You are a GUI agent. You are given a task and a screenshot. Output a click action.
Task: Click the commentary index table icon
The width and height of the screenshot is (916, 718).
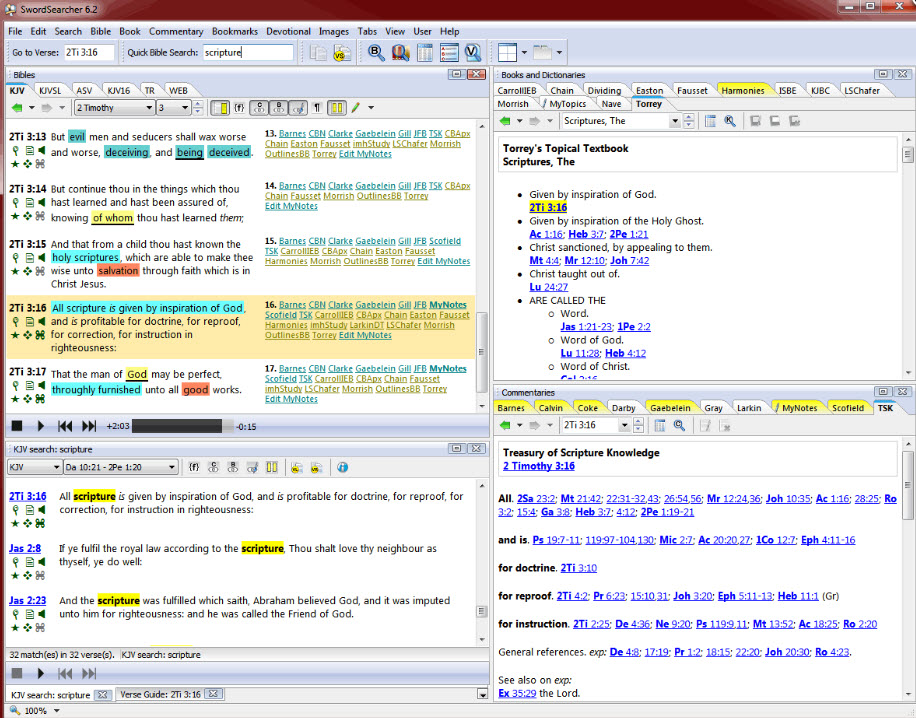[x=660, y=425]
